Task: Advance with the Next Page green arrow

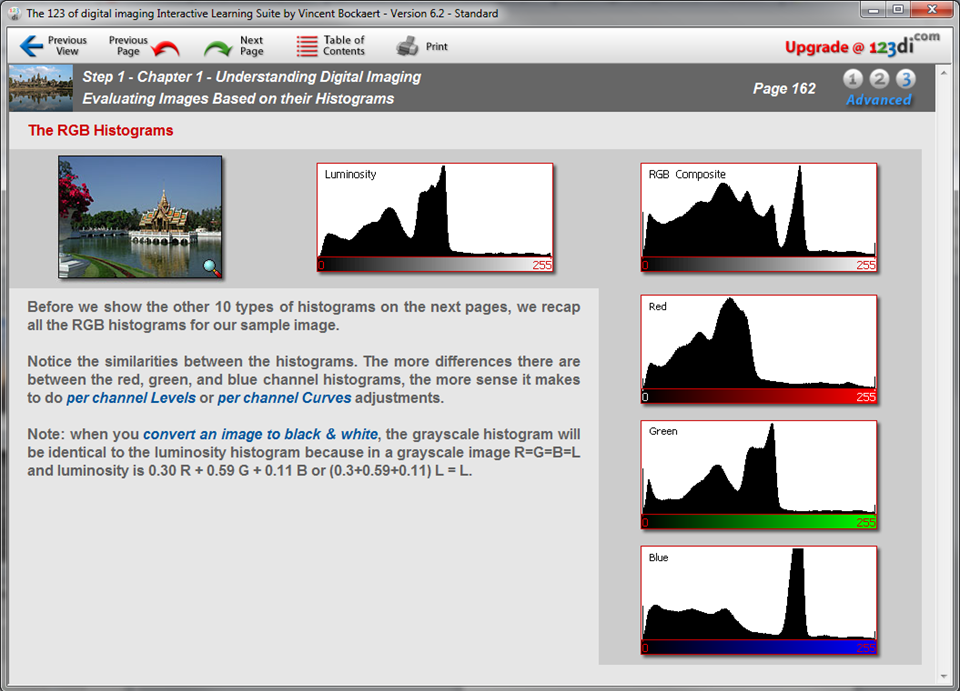Action: pos(217,48)
